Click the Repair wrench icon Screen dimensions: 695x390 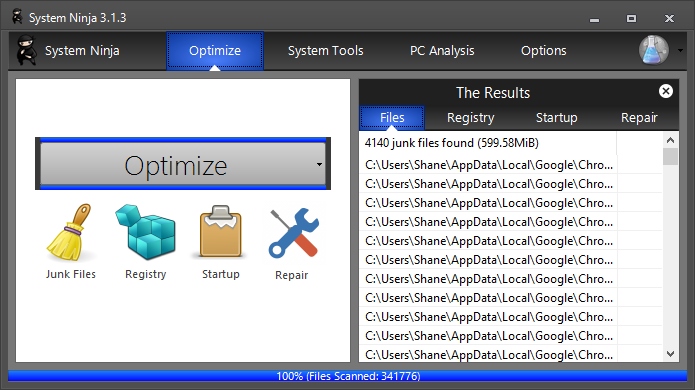[x=293, y=233]
